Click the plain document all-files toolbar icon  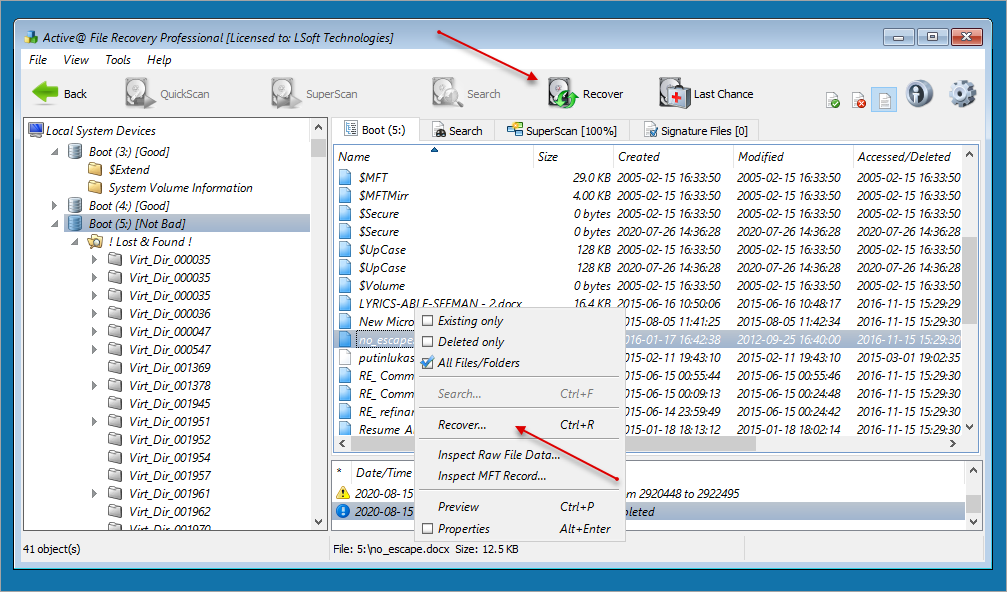click(x=884, y=100)
